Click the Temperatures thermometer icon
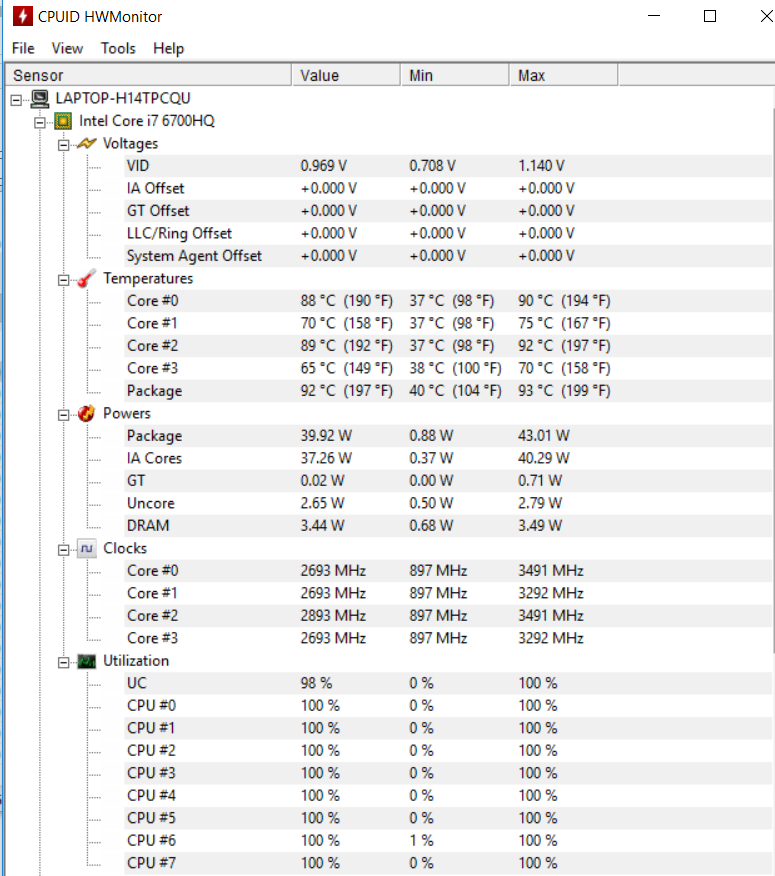This screenshot has width=775, height=876. [x=87, y=278]
